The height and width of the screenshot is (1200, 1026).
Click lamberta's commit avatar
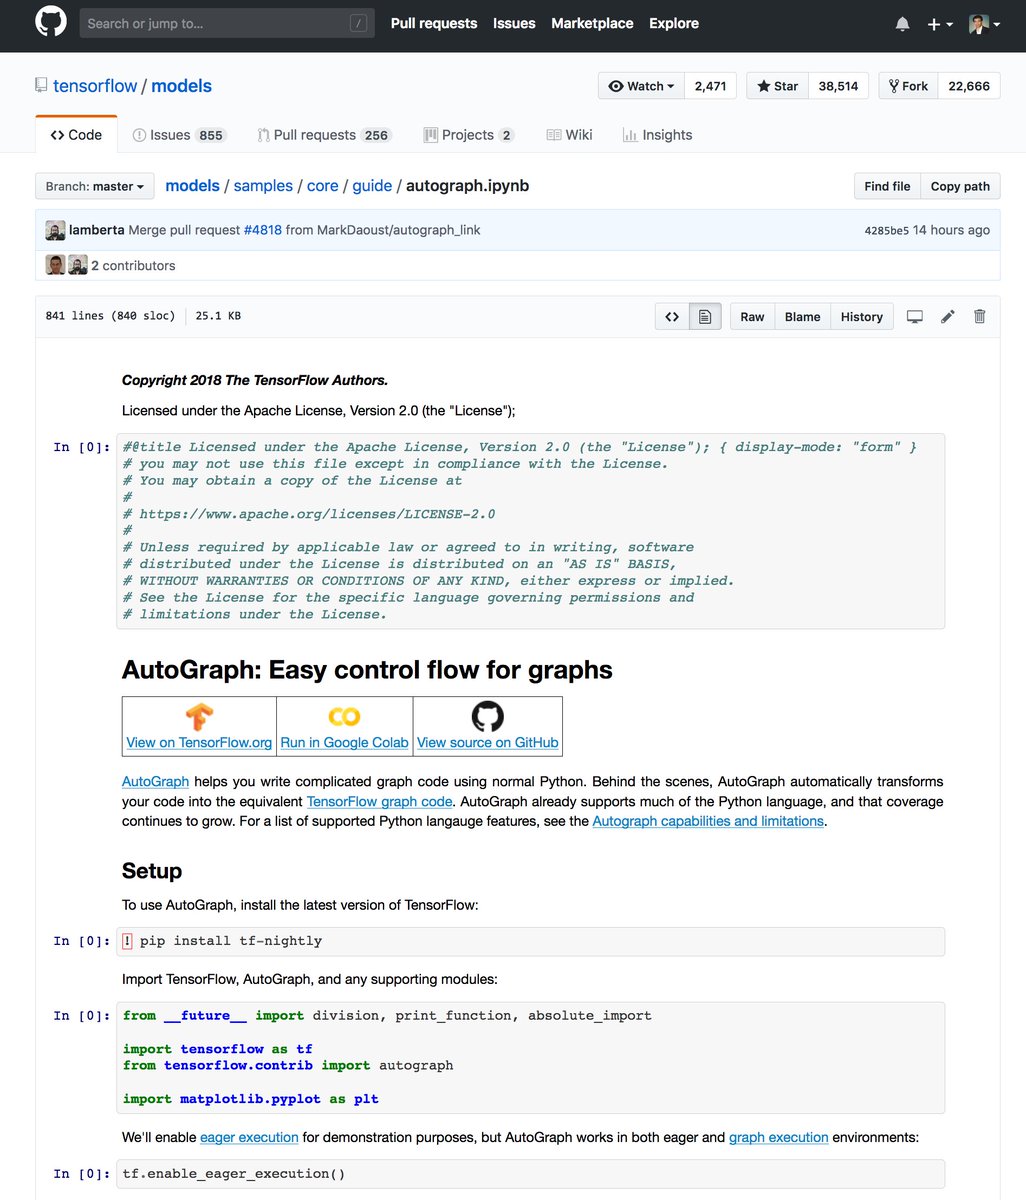tap(55, 231)
